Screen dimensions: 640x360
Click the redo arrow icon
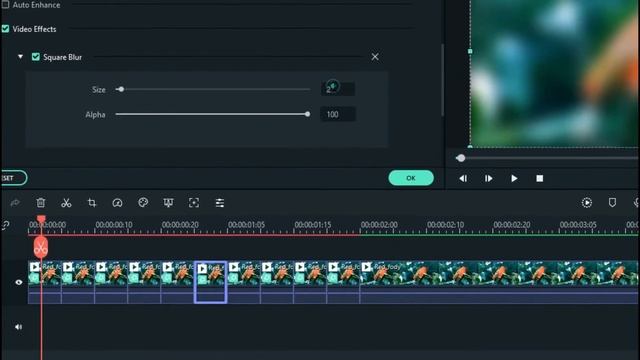point(15,202)
